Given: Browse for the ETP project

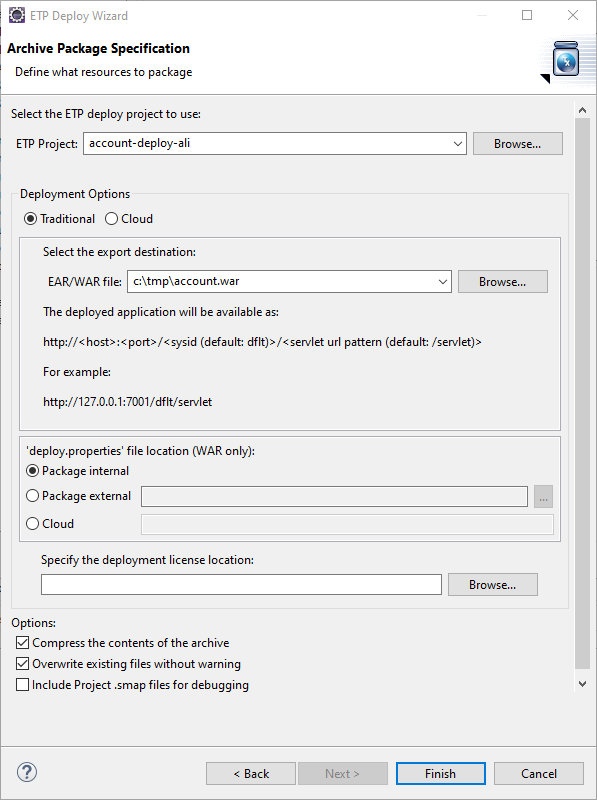Looking at the screenshot, I should (x=517, y=144).
